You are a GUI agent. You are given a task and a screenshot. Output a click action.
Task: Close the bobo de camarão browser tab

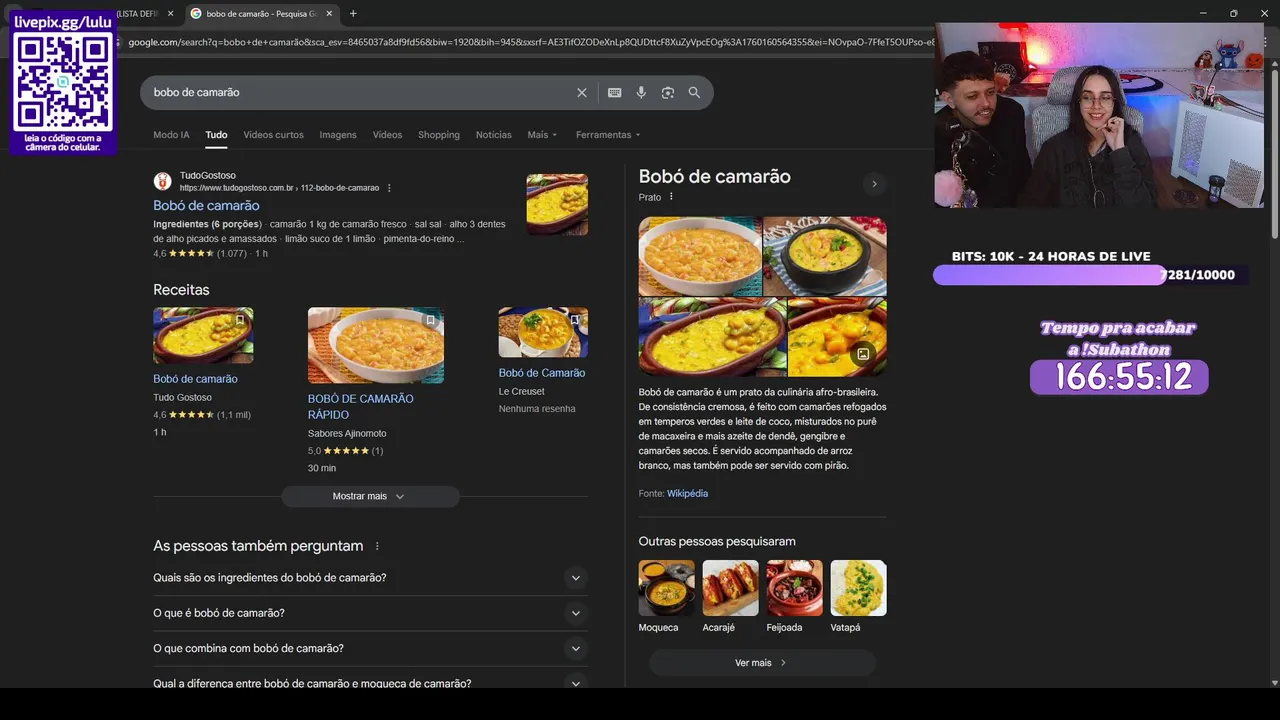click(x=329, y=13)
